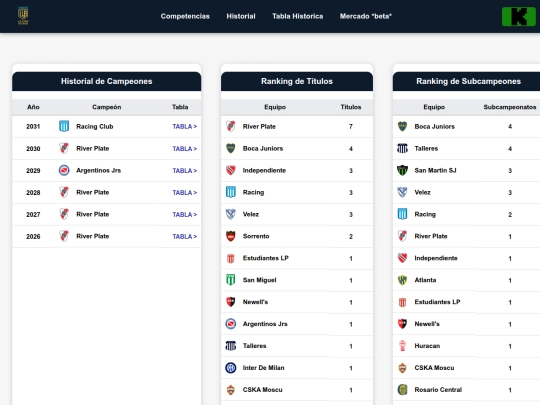The height and width of the screenshot is (405, 540).
Task: Click Titulos column header
Action: [351, 107]
